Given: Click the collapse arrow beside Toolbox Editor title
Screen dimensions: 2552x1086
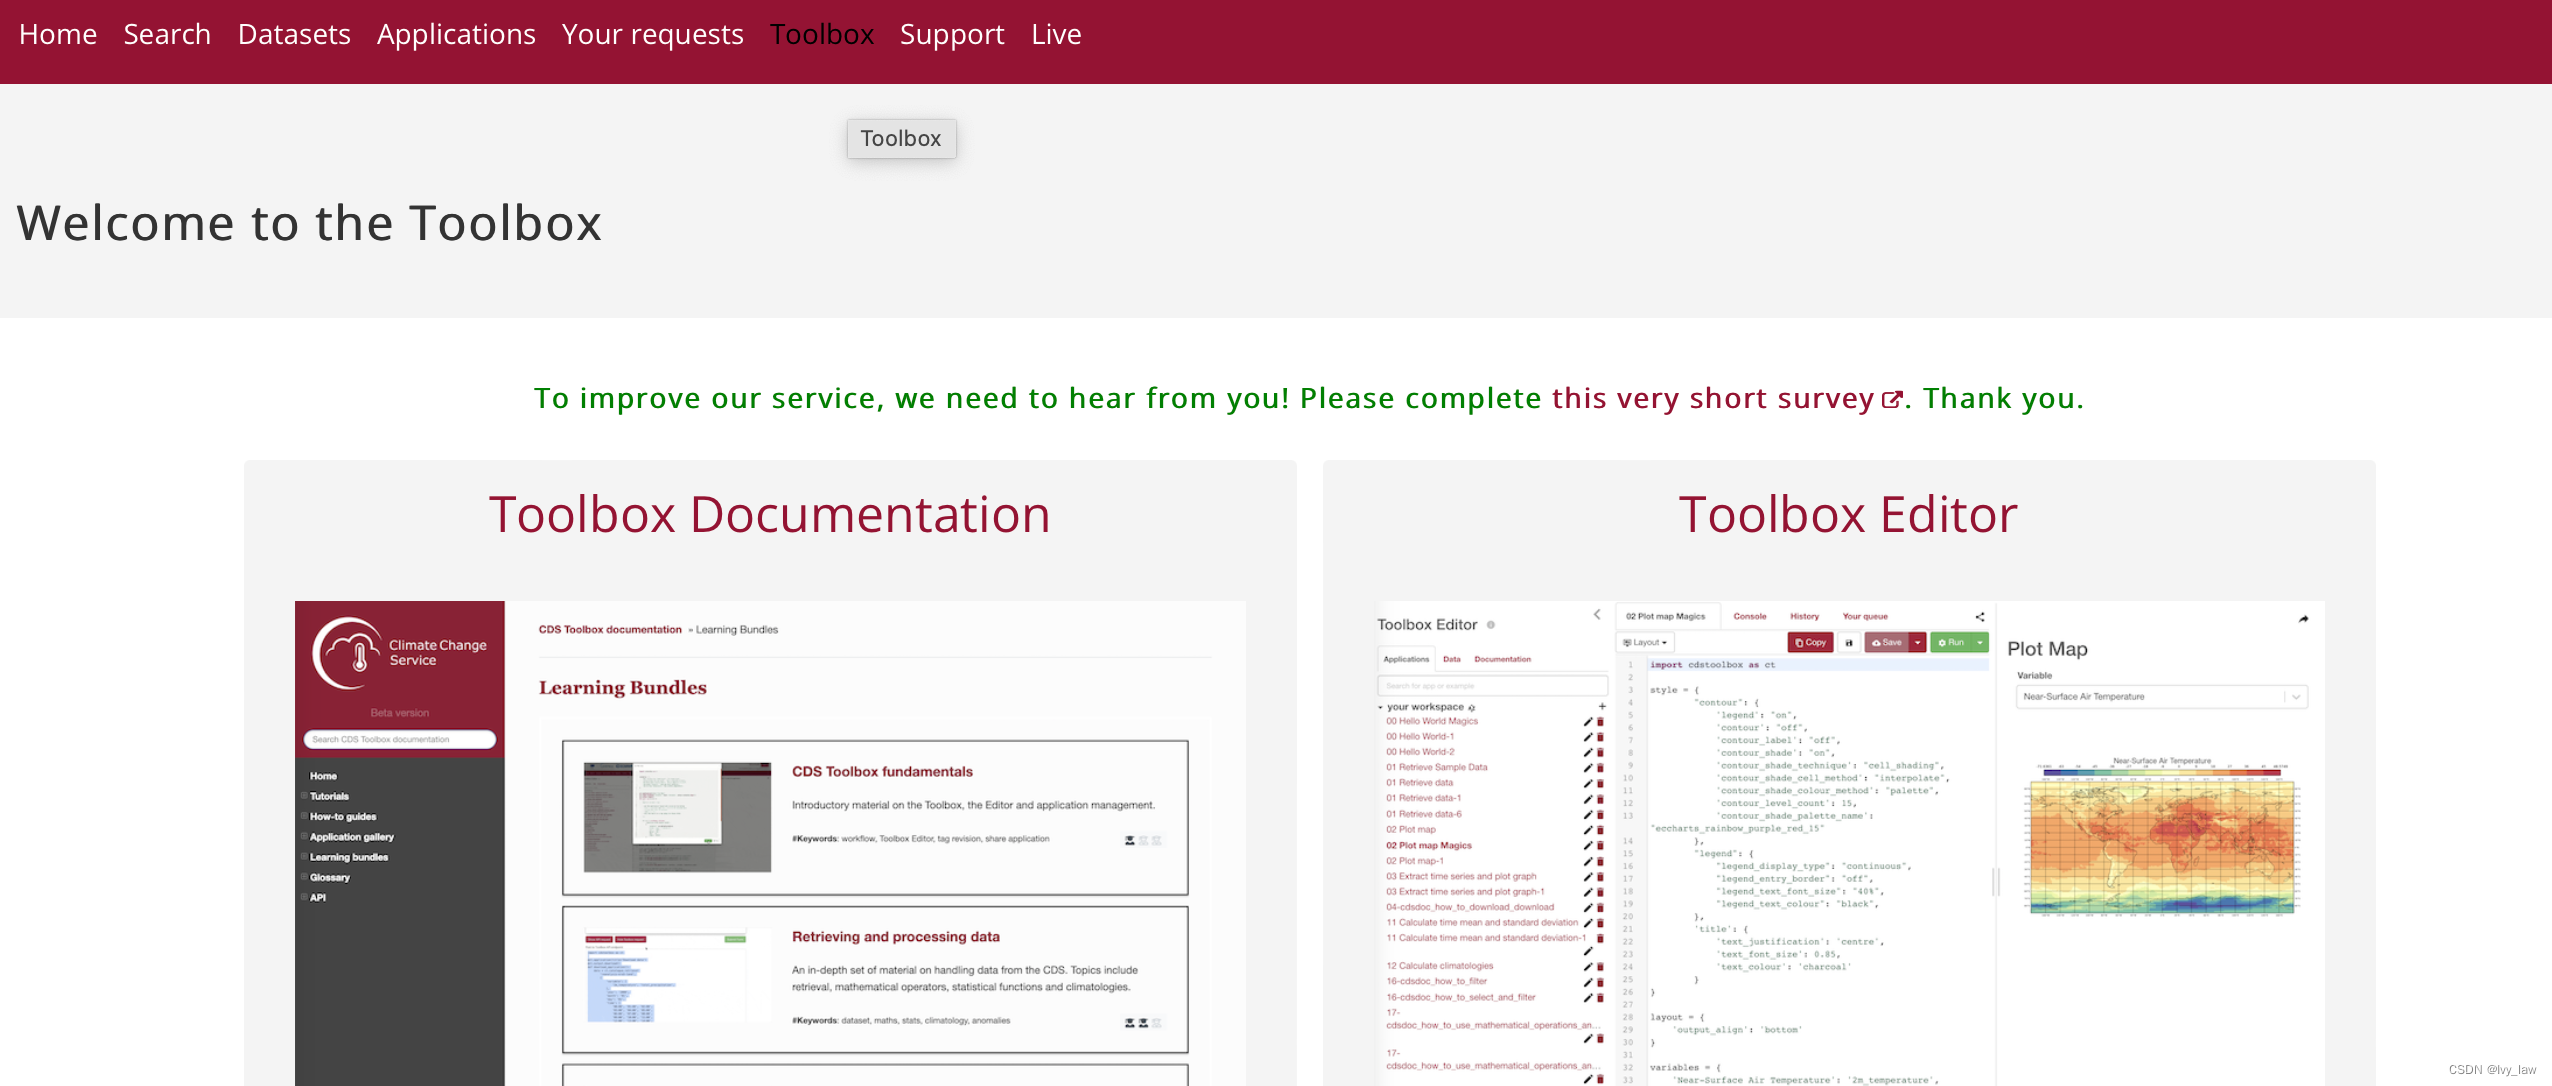Looking at the screenshot, I should (1597, 615).
